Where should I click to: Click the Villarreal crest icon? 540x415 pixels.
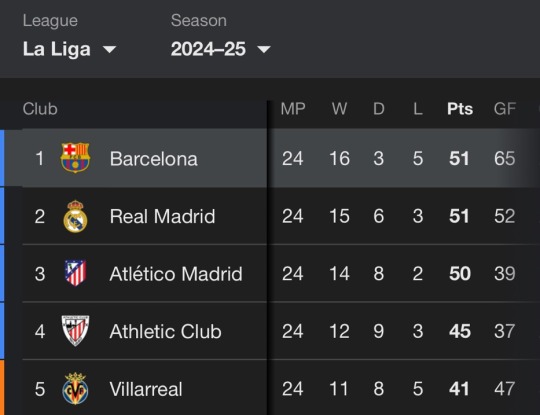pos(75,388)
